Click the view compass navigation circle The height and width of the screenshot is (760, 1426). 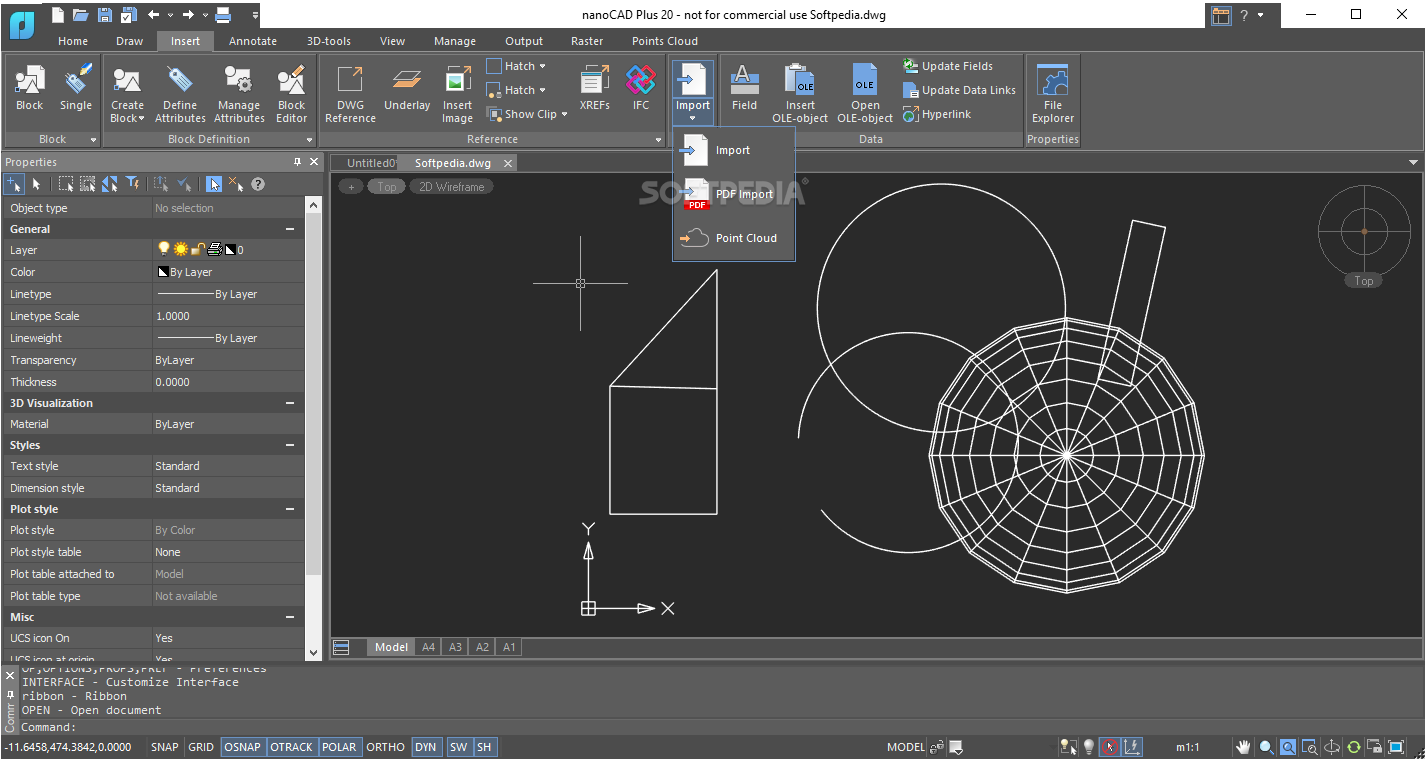1364,231
